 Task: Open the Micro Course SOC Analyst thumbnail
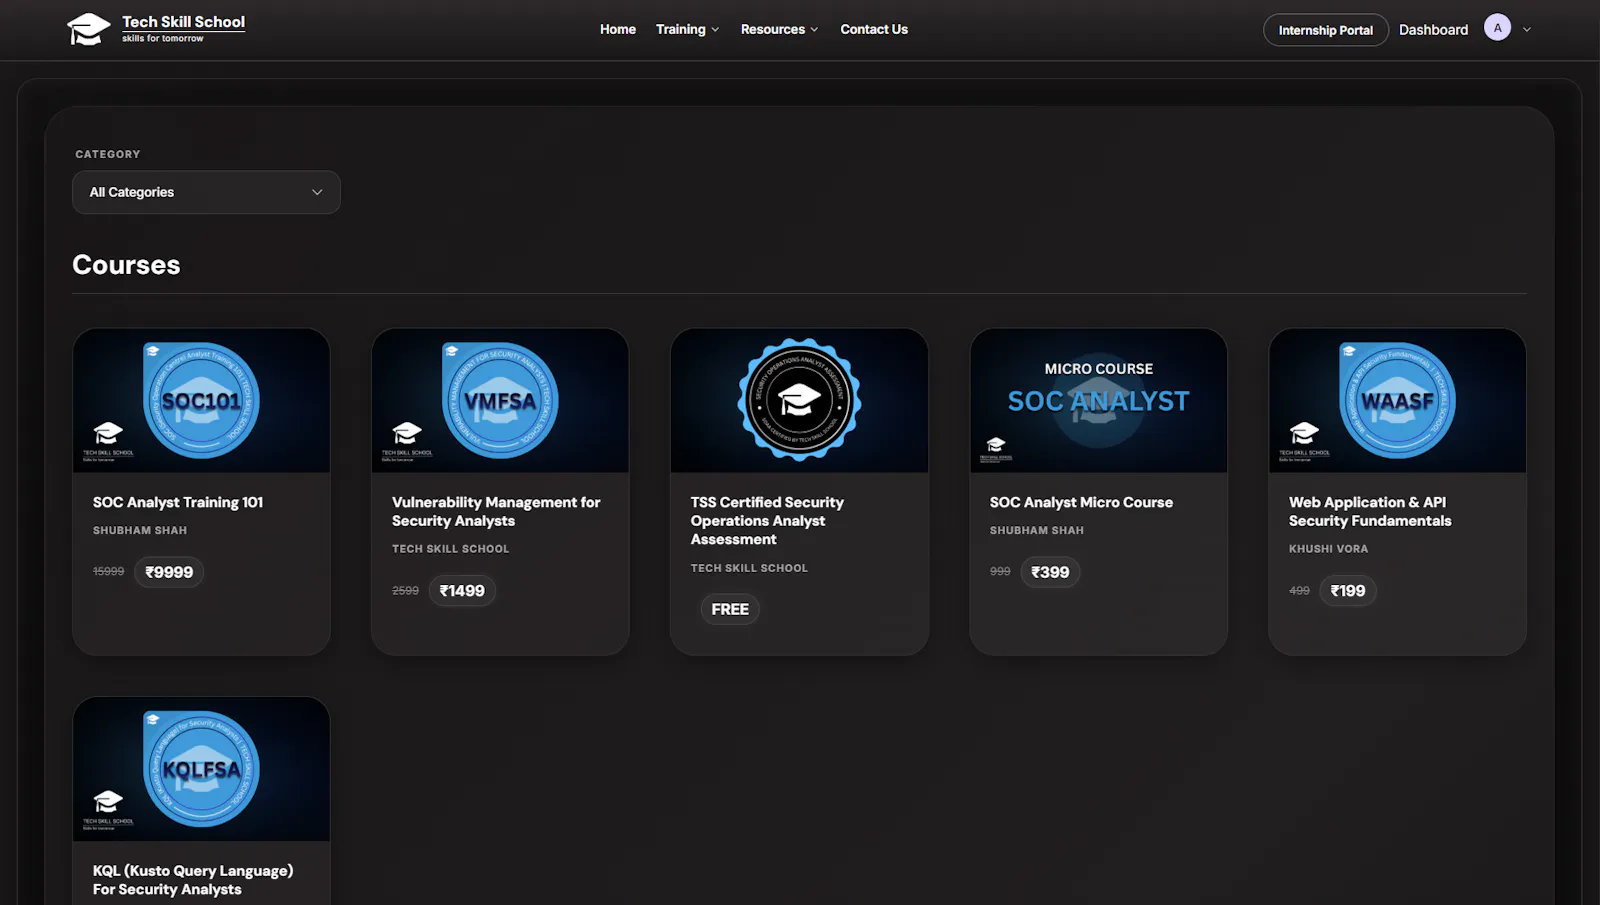pyautogui.click(x=1098, y=400)
